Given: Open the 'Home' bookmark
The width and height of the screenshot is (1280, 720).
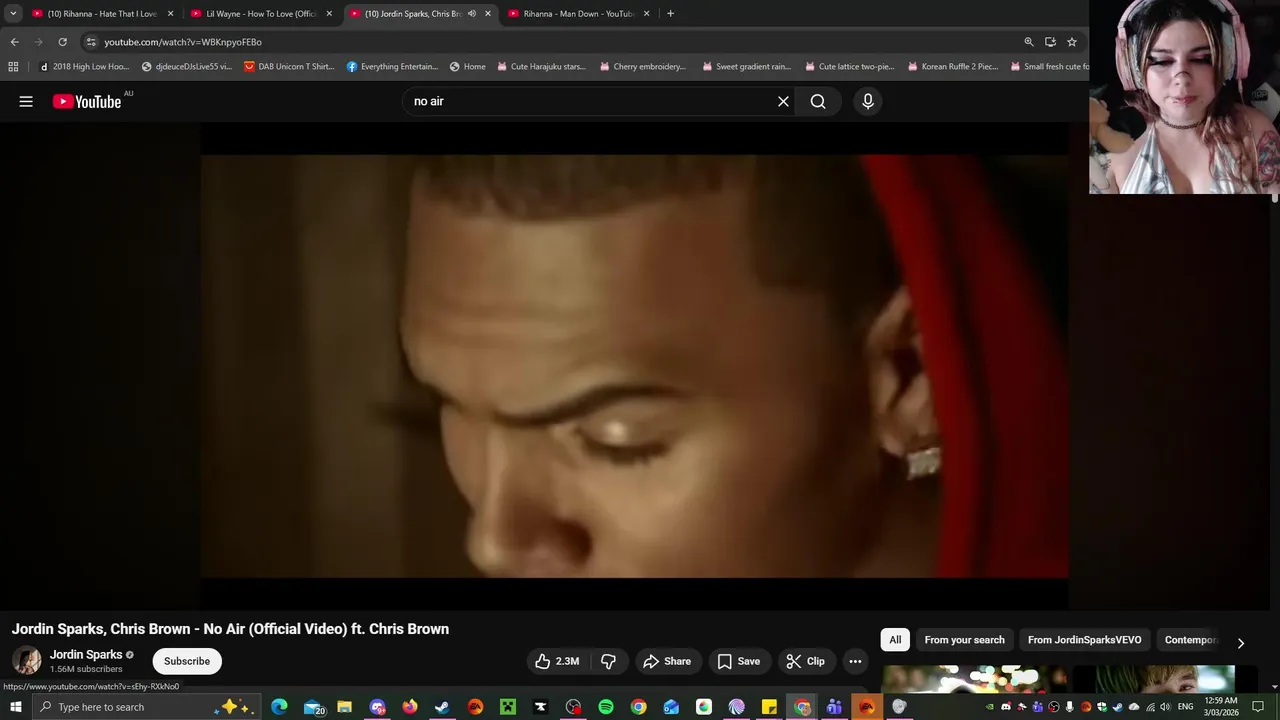Looking at the screenshot, I should tap(468, 67).
